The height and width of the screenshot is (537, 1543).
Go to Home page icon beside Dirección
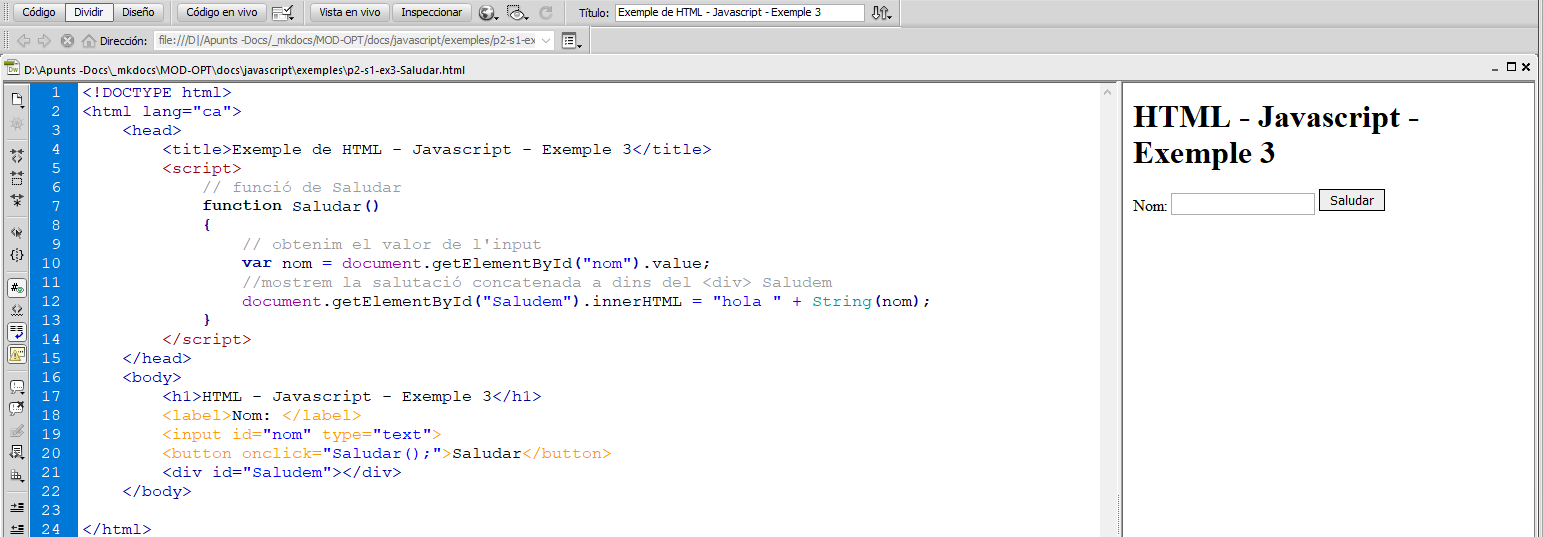(x=88, y=41)
